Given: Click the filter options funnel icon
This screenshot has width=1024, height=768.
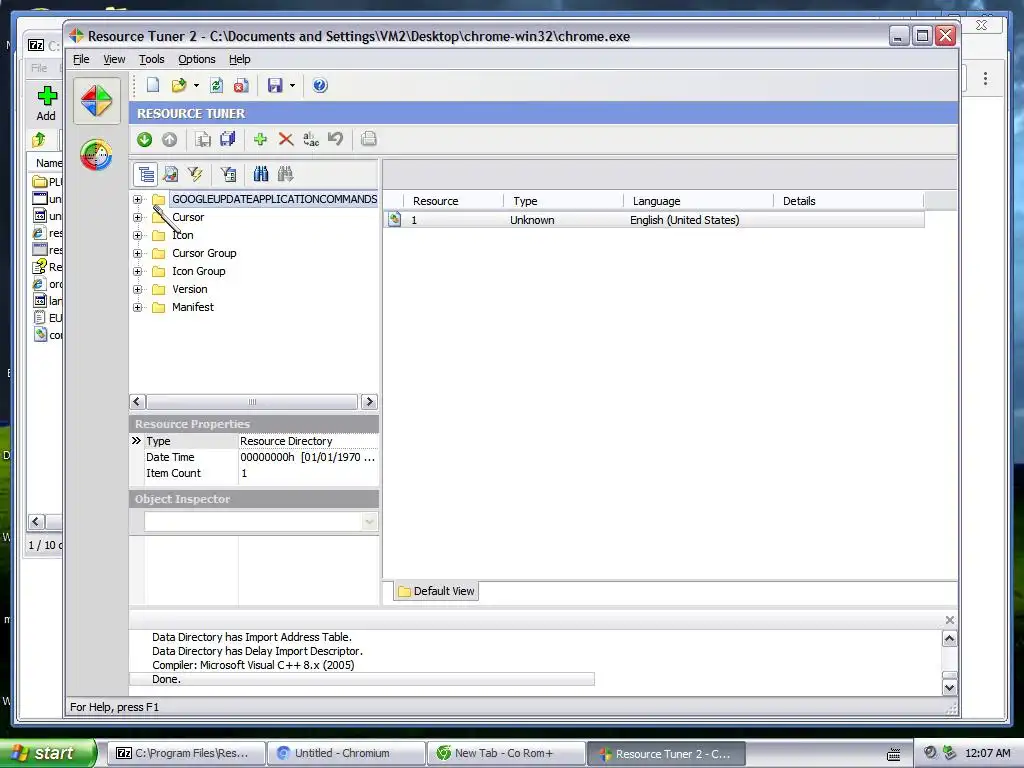Looking at the screenshot, I should (x=228, y=174).
